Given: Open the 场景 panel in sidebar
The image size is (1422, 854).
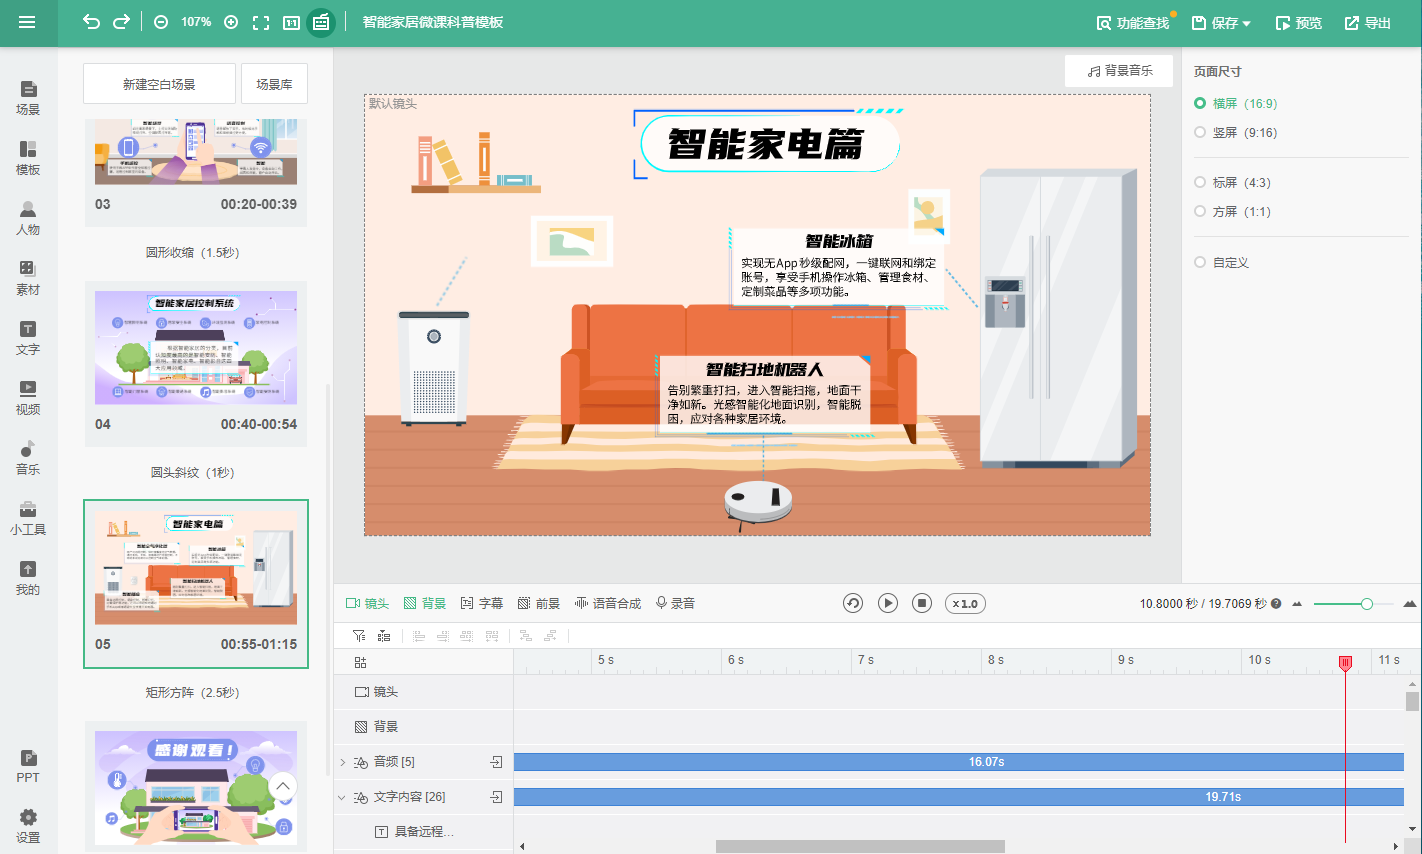Looking at the screenshot, I should point(28,98).
